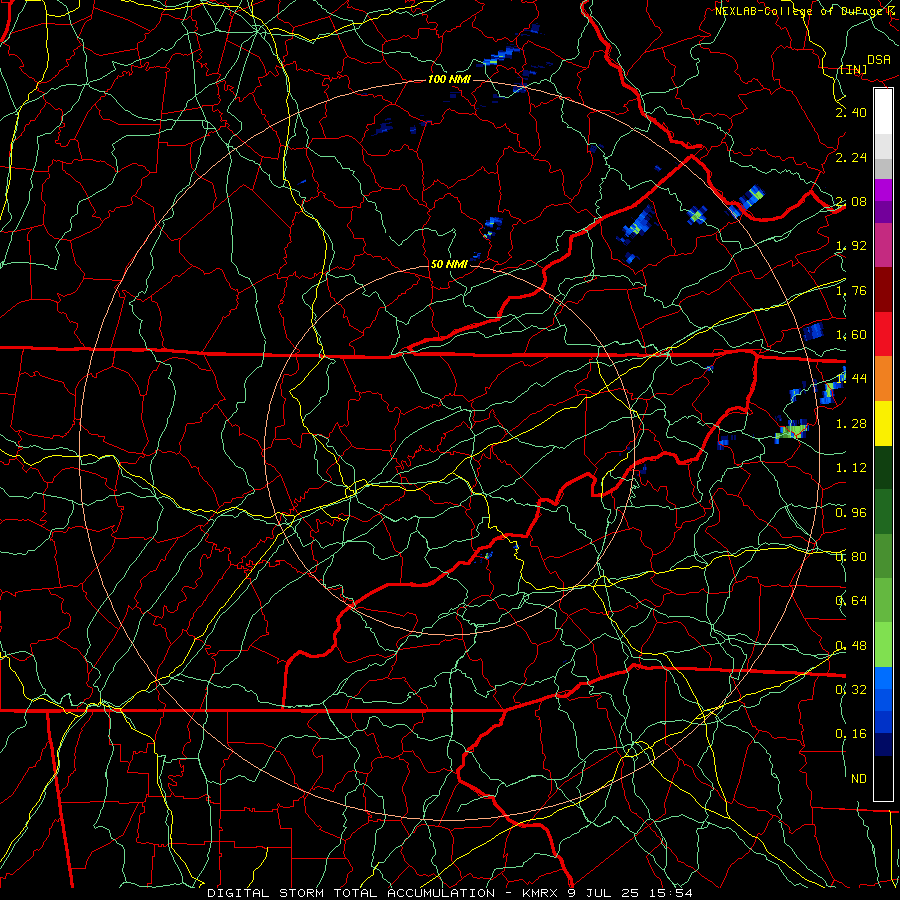
Task: Click the 1.28 legend value
Action: (x=851, y=424)
